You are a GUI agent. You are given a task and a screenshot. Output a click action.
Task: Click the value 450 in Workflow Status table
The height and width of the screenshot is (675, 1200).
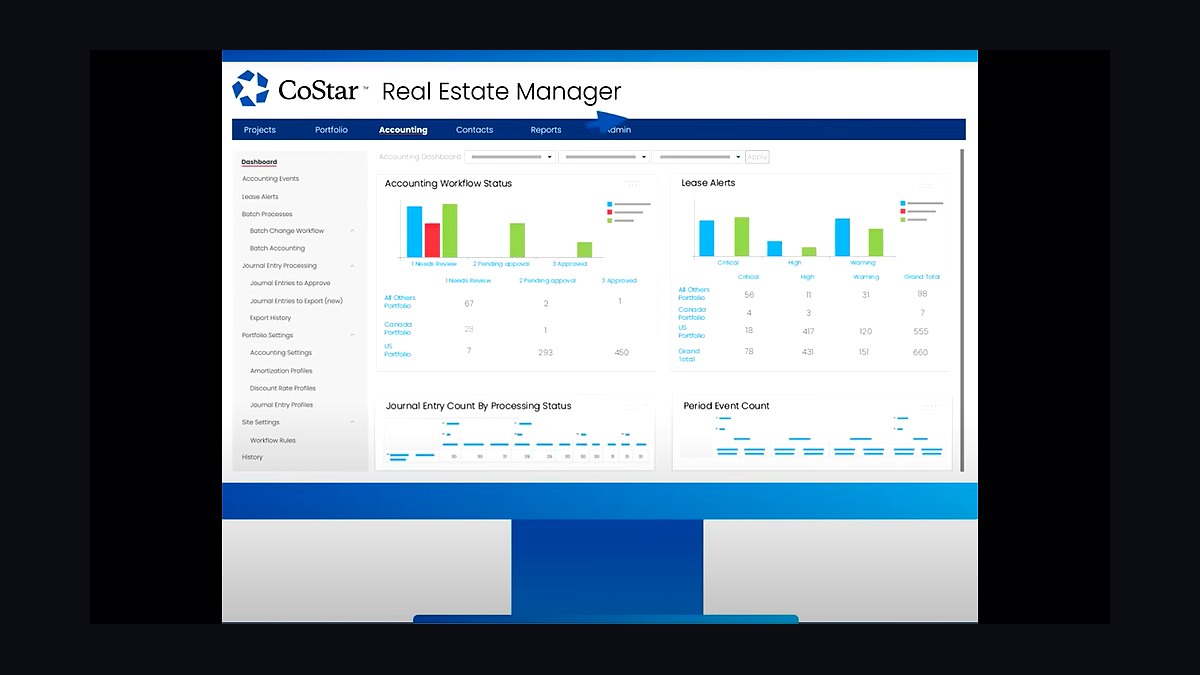621,352
